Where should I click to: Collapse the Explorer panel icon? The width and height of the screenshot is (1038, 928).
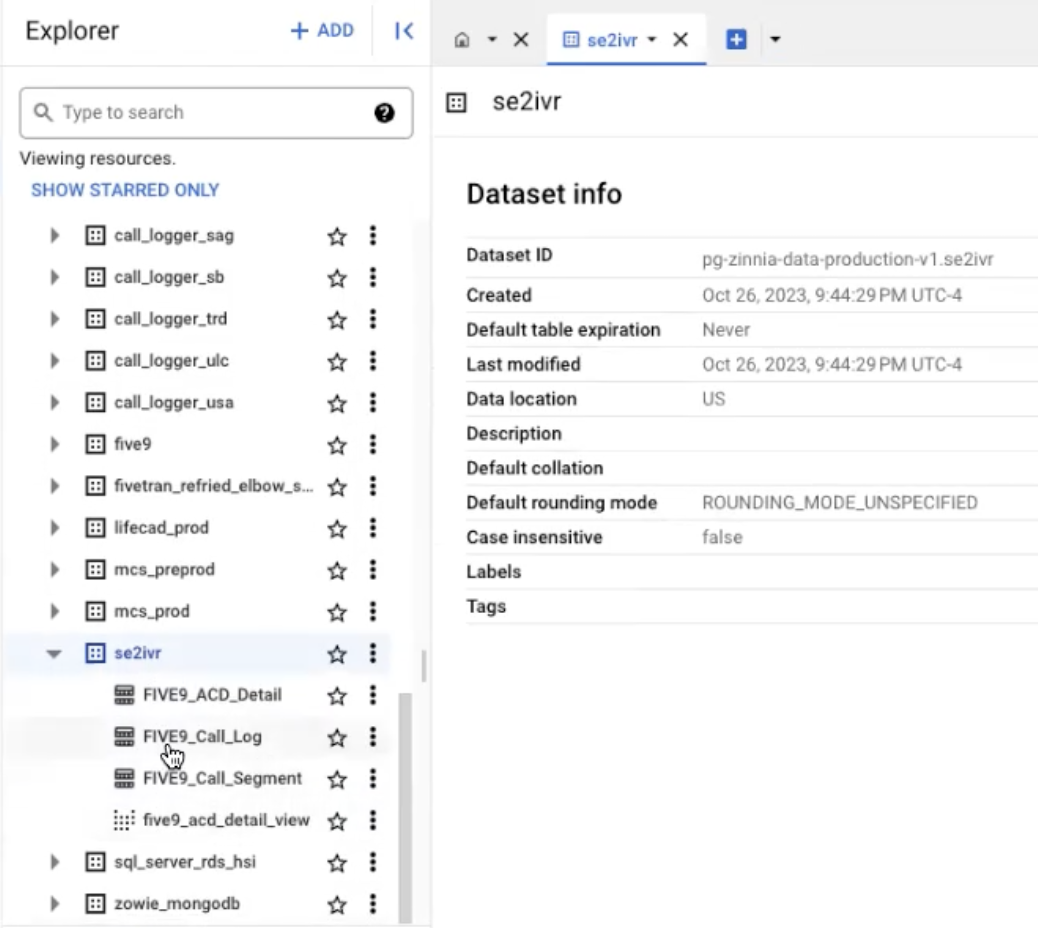point(404,32)
